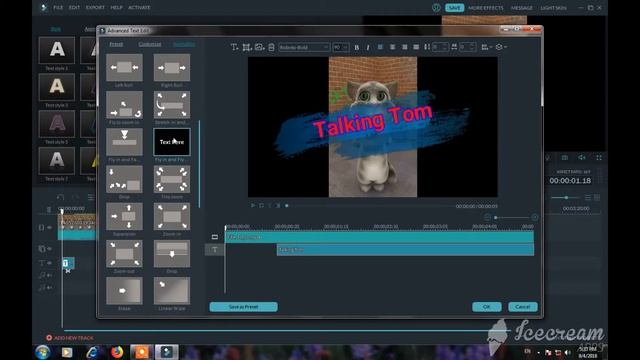Click the character spacing icon

tap(454, 47)
